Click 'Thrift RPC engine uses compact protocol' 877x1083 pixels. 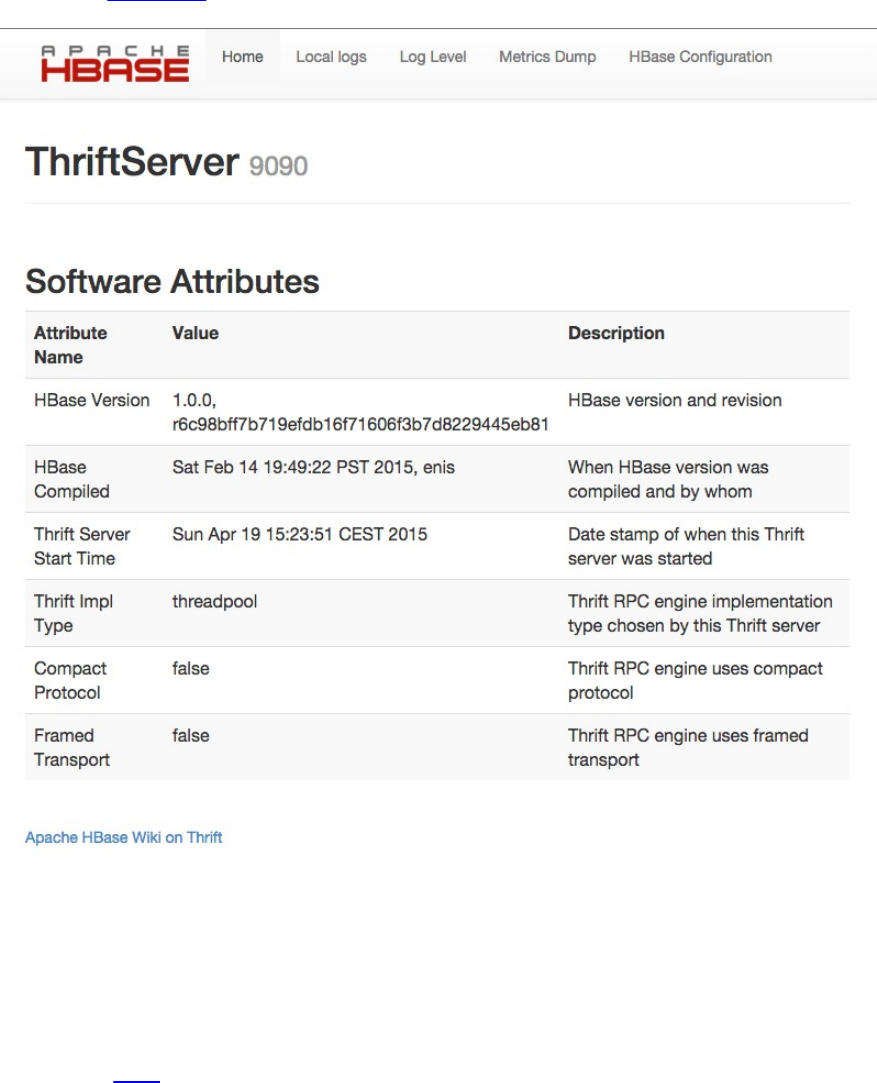click(695, 680)
